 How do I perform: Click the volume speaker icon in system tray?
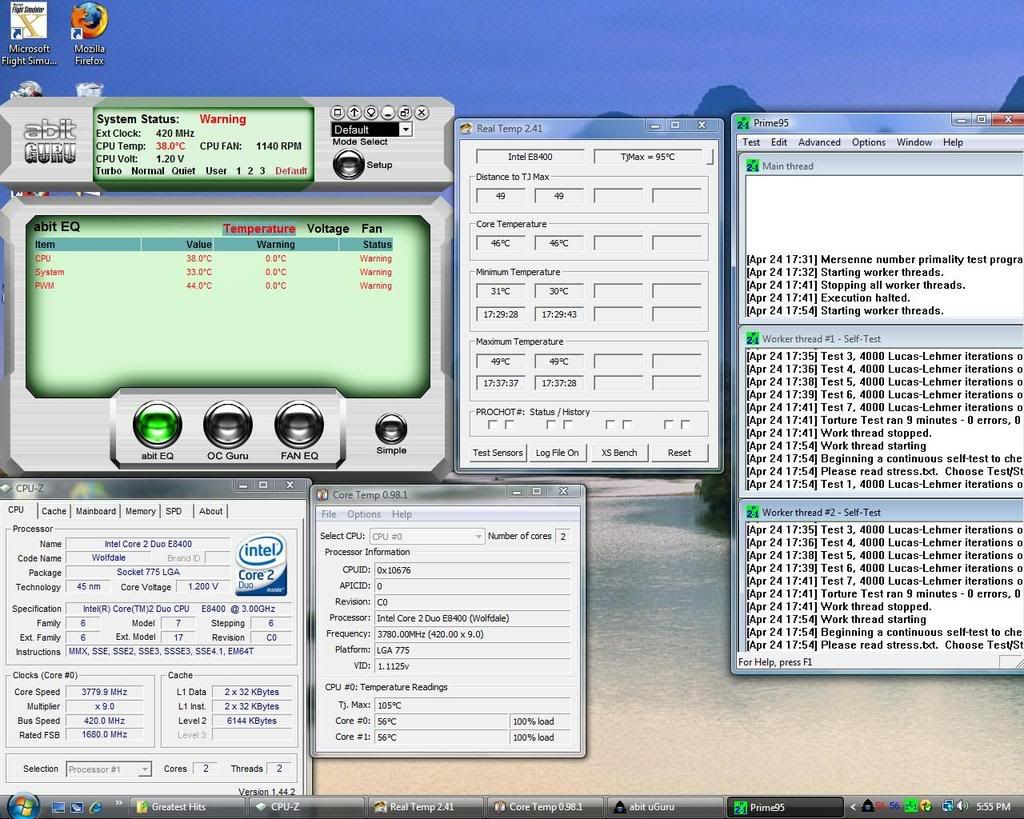[962, 806]
